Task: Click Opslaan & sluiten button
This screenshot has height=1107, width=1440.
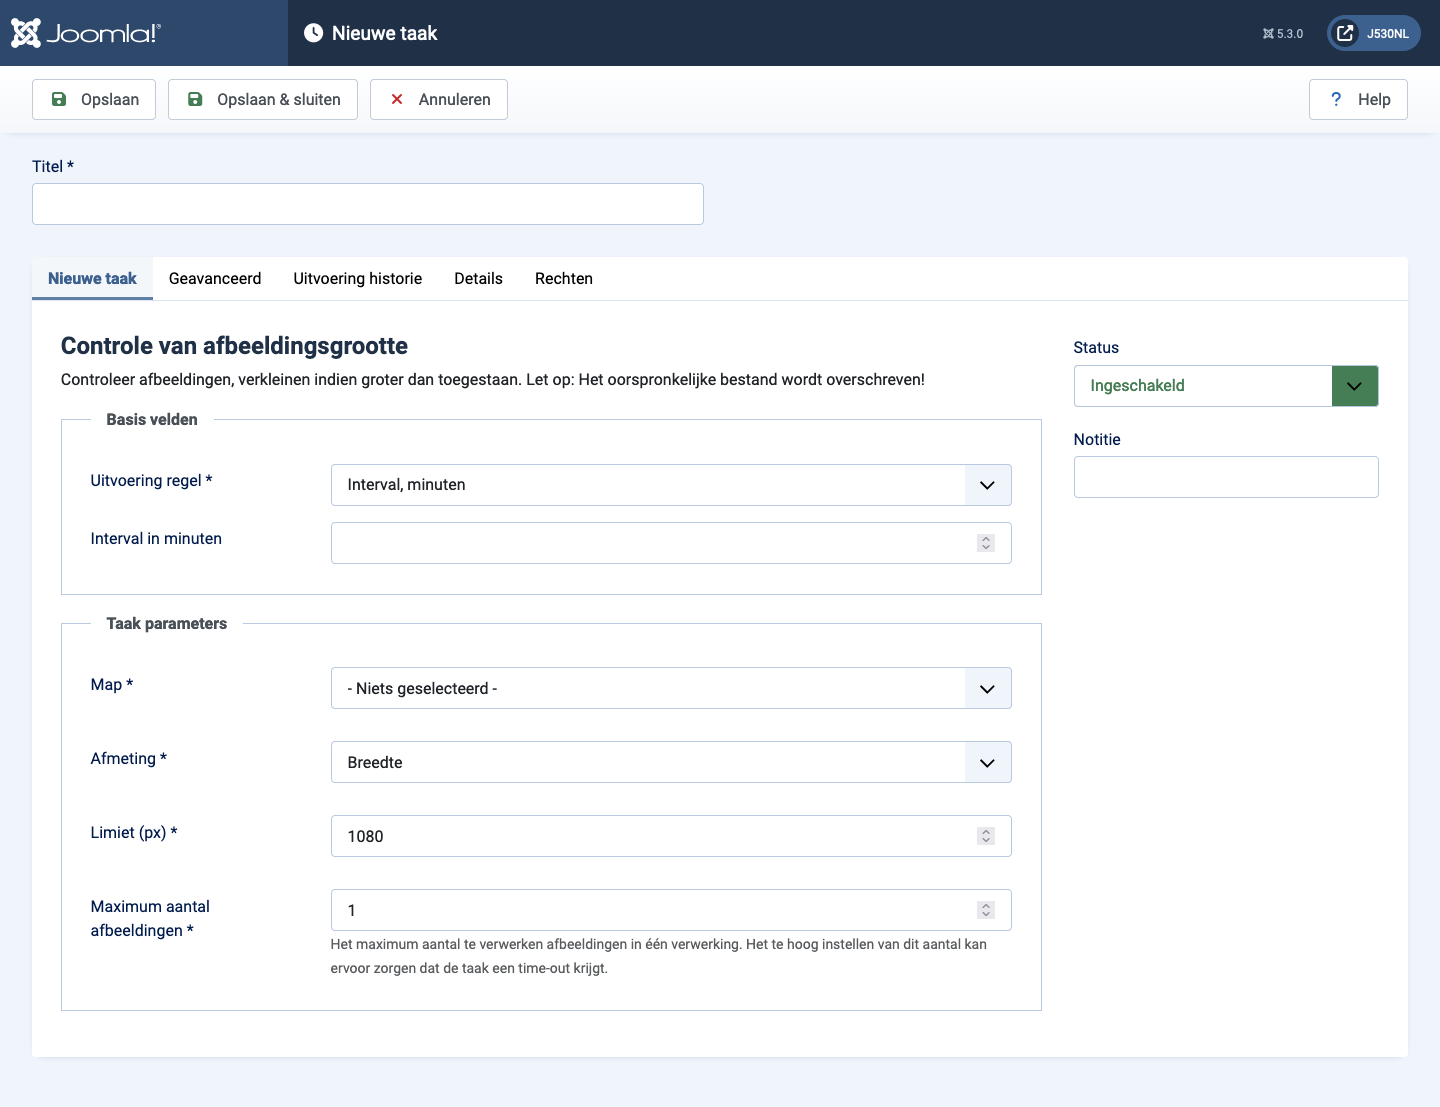Action: pos(263,99)
